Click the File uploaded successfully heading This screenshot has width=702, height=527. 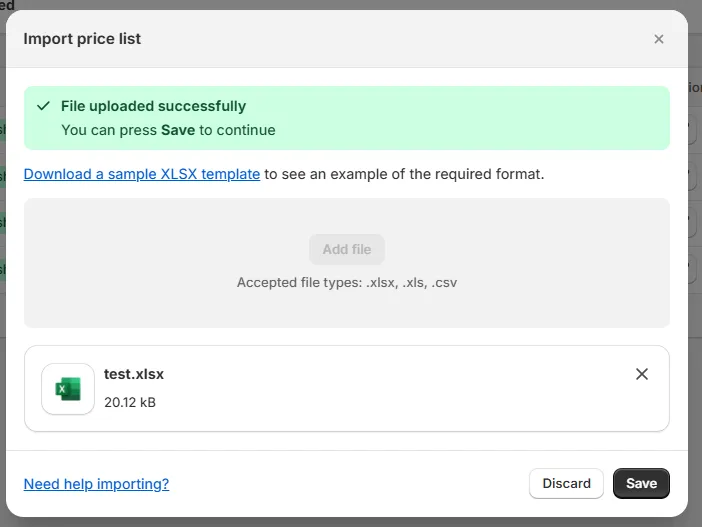pos(154,106)
